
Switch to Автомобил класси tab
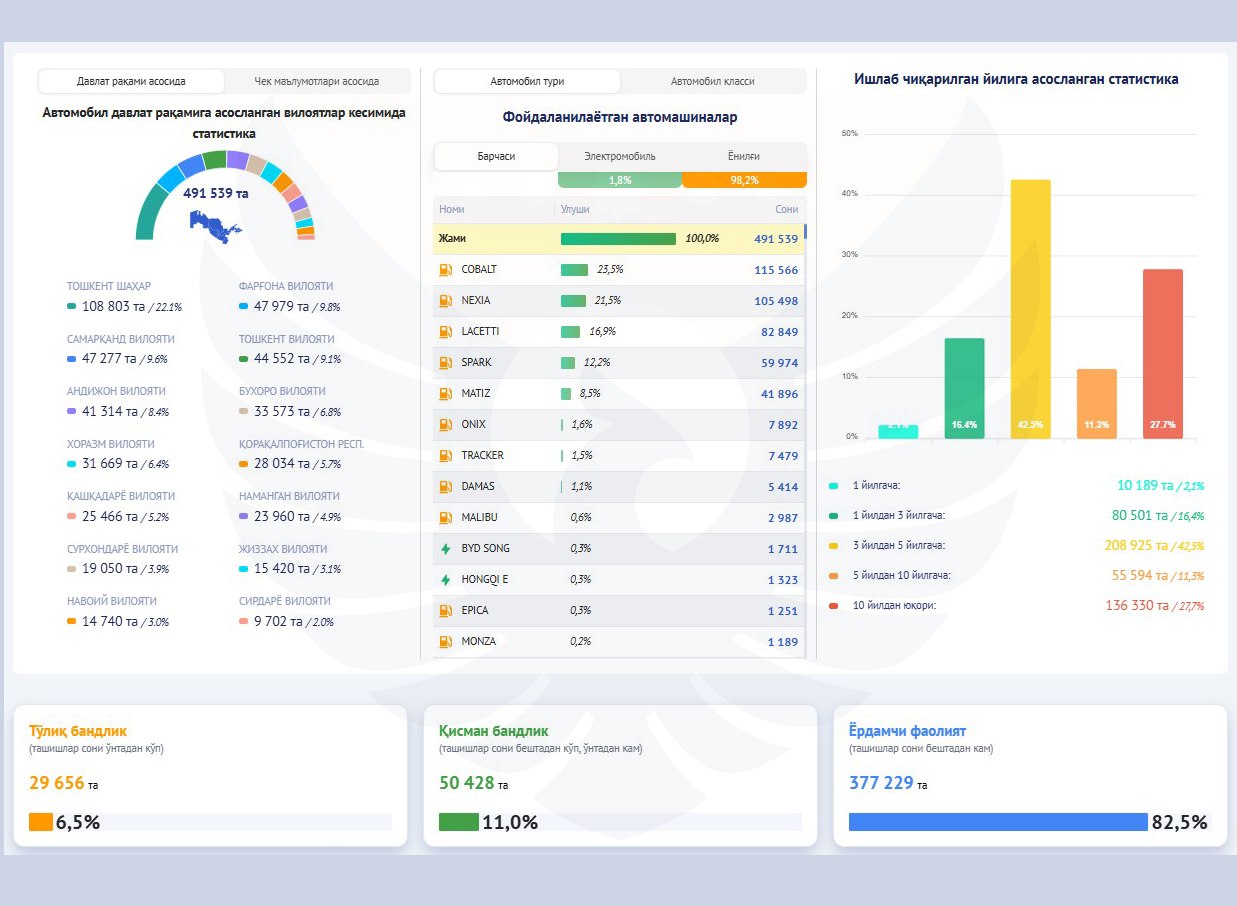tap(712, 82)
